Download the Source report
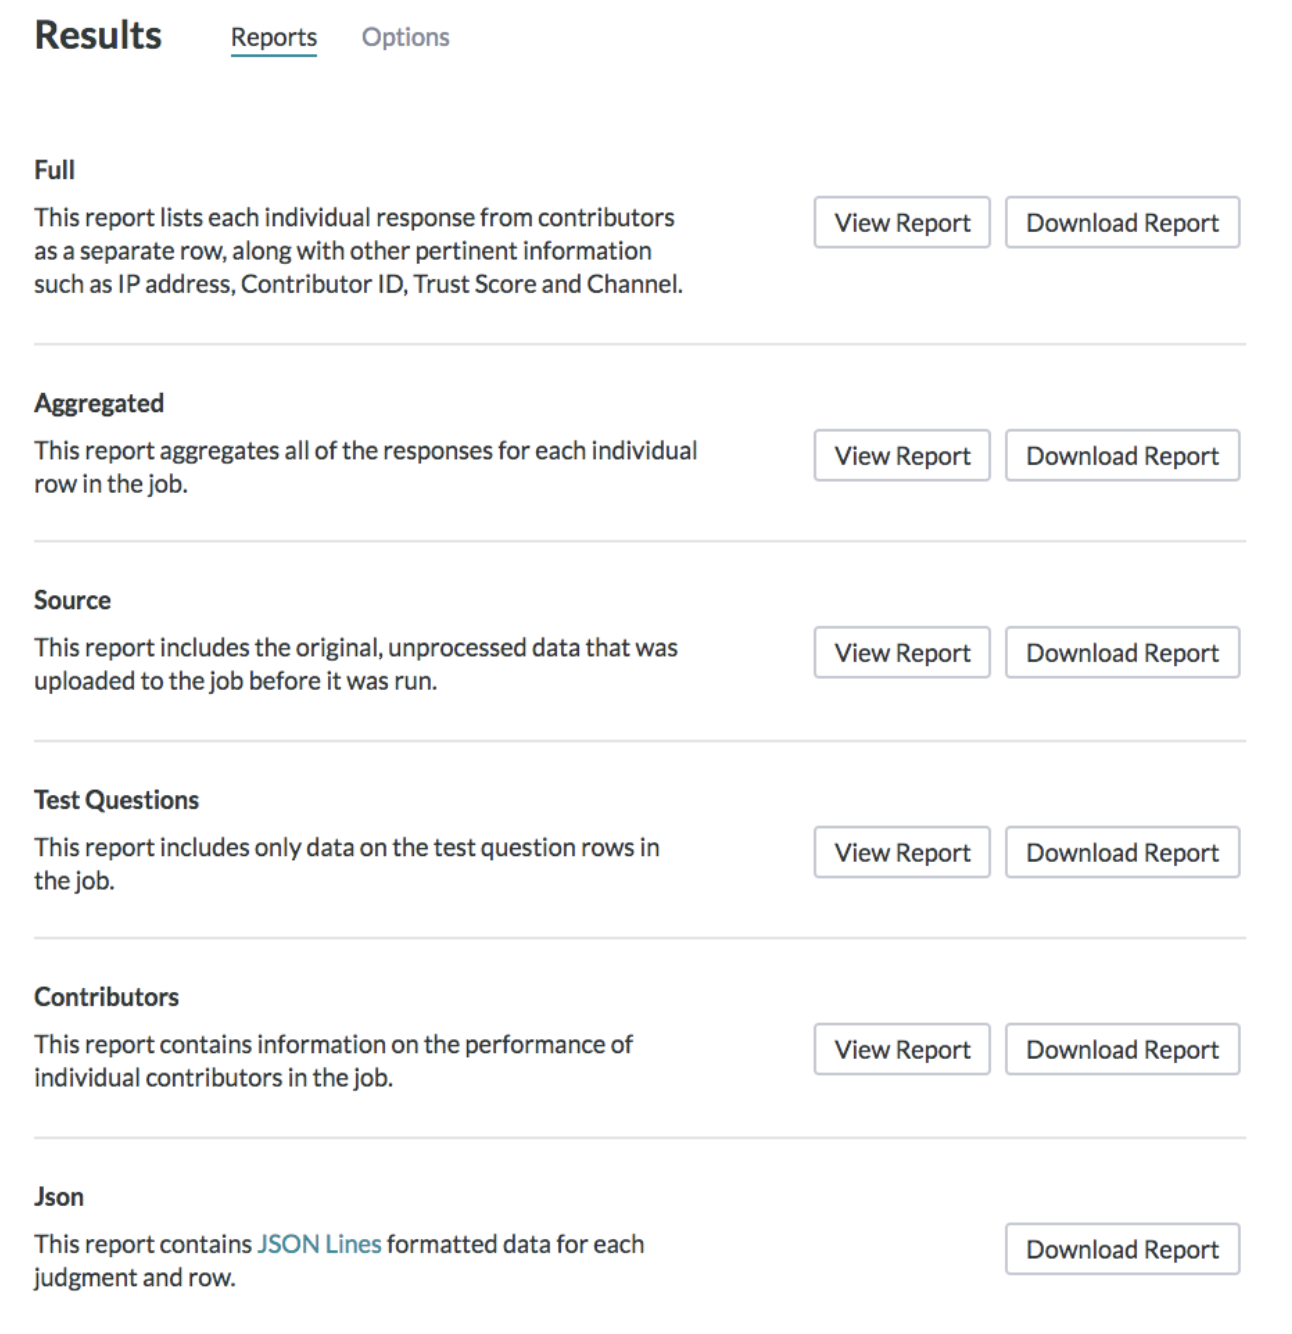 (1122, 652)
